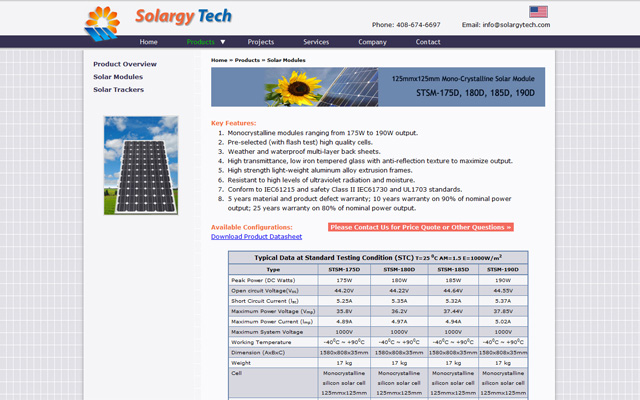Click the 44.20V voltage cell

pyautogui.click(x=344, y=291)
